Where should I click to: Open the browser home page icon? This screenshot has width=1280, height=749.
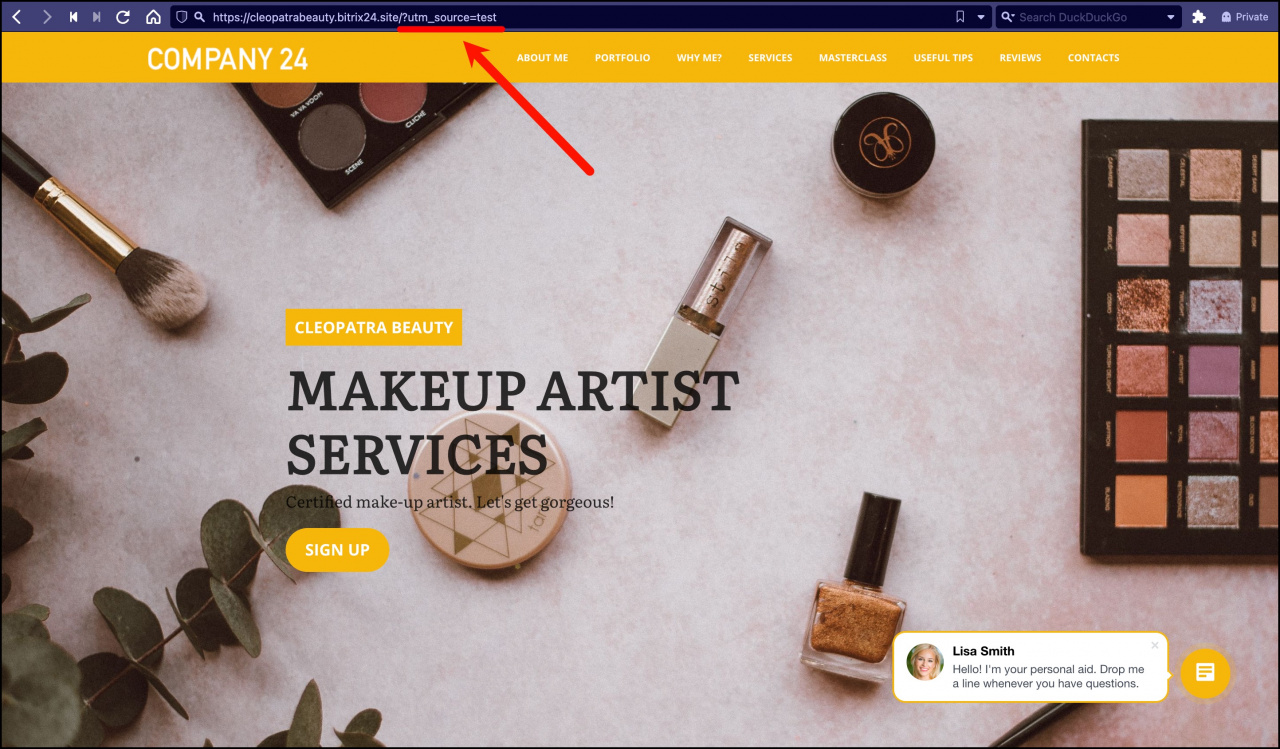click(153, 17)
